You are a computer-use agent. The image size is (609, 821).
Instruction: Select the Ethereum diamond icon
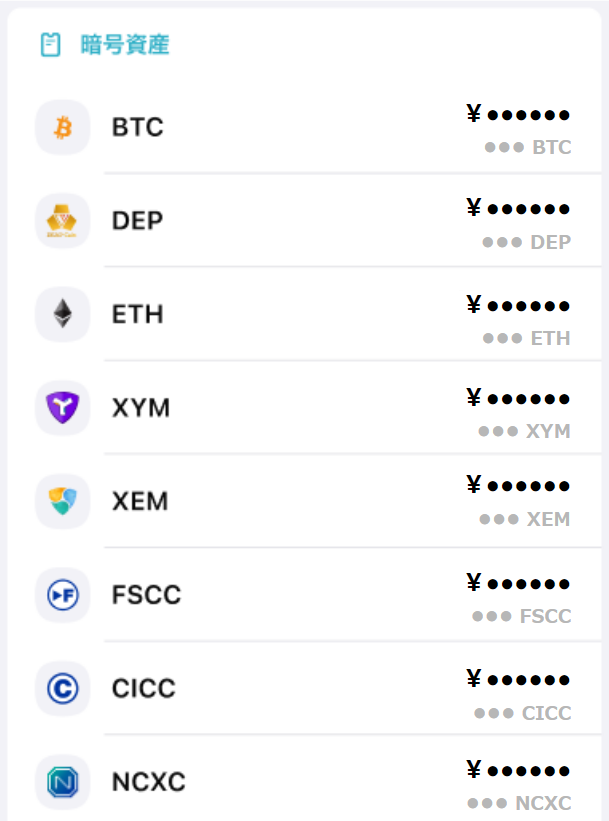tap(63, 314)
